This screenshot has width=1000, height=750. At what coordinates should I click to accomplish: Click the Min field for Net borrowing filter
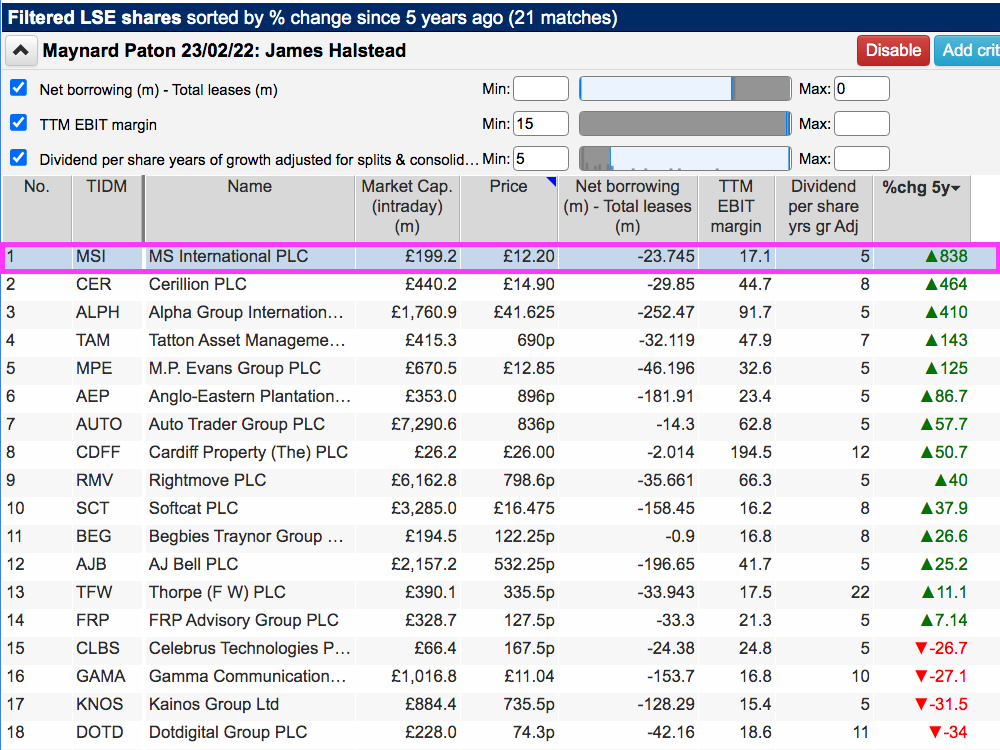[x=541, y=89]
